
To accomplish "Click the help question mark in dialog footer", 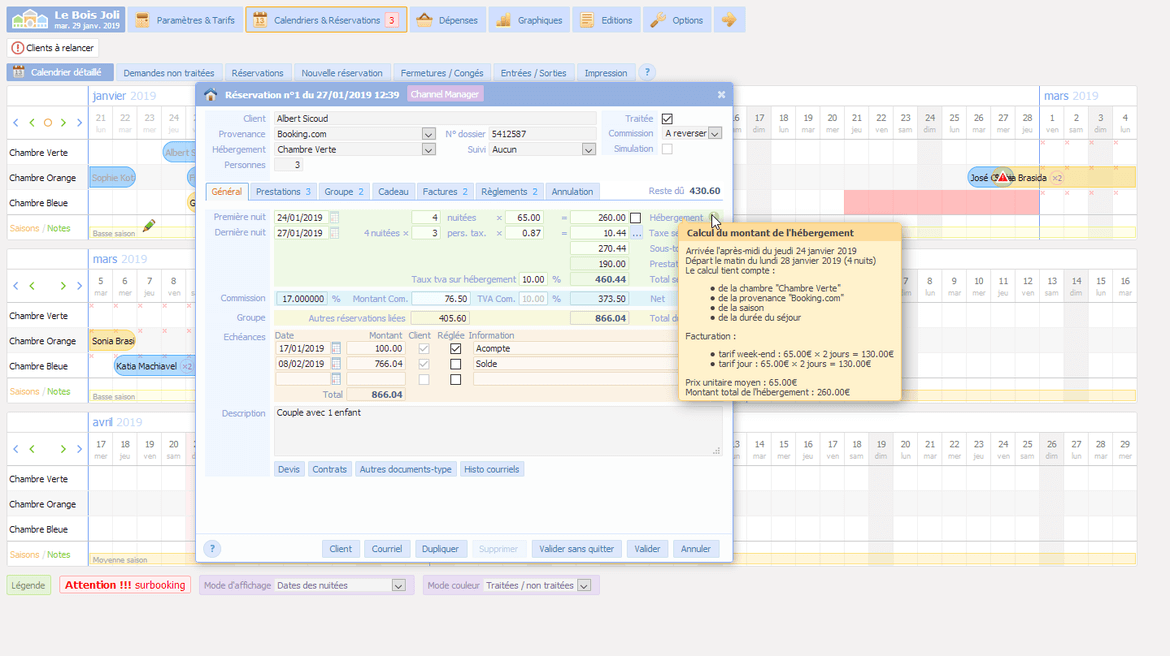I will (212, 549).
